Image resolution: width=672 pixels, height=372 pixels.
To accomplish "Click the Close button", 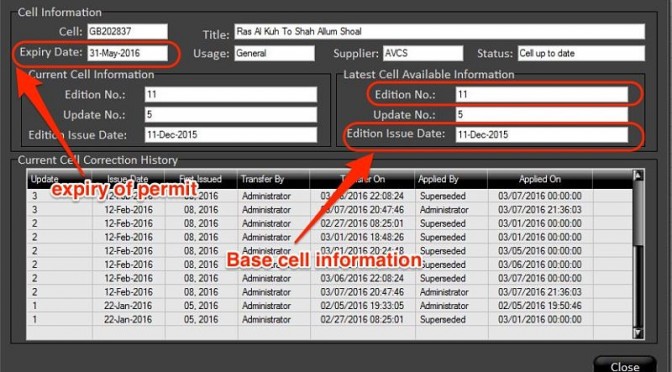I will click(624, 365).
